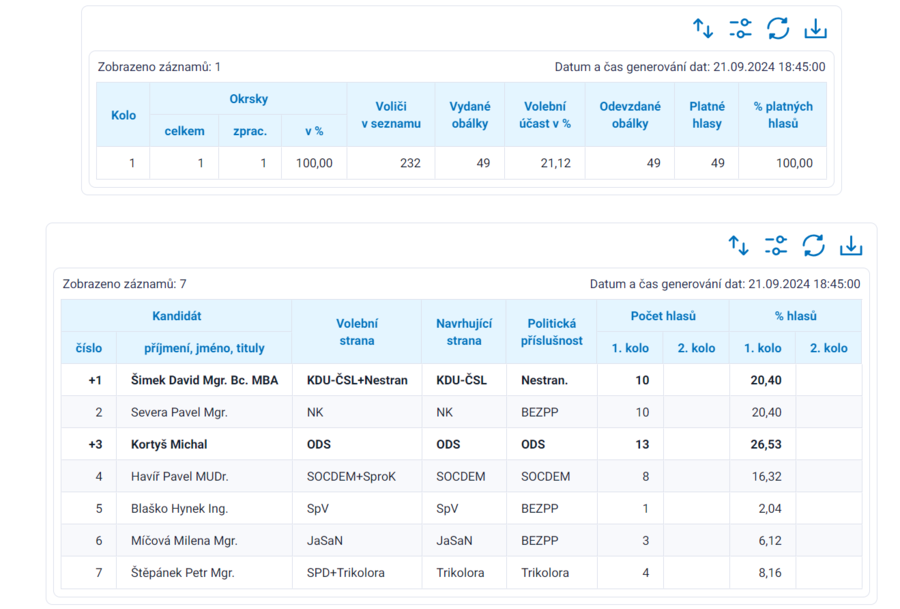Open filter settings icon above the candidates table

click(776, 246)
